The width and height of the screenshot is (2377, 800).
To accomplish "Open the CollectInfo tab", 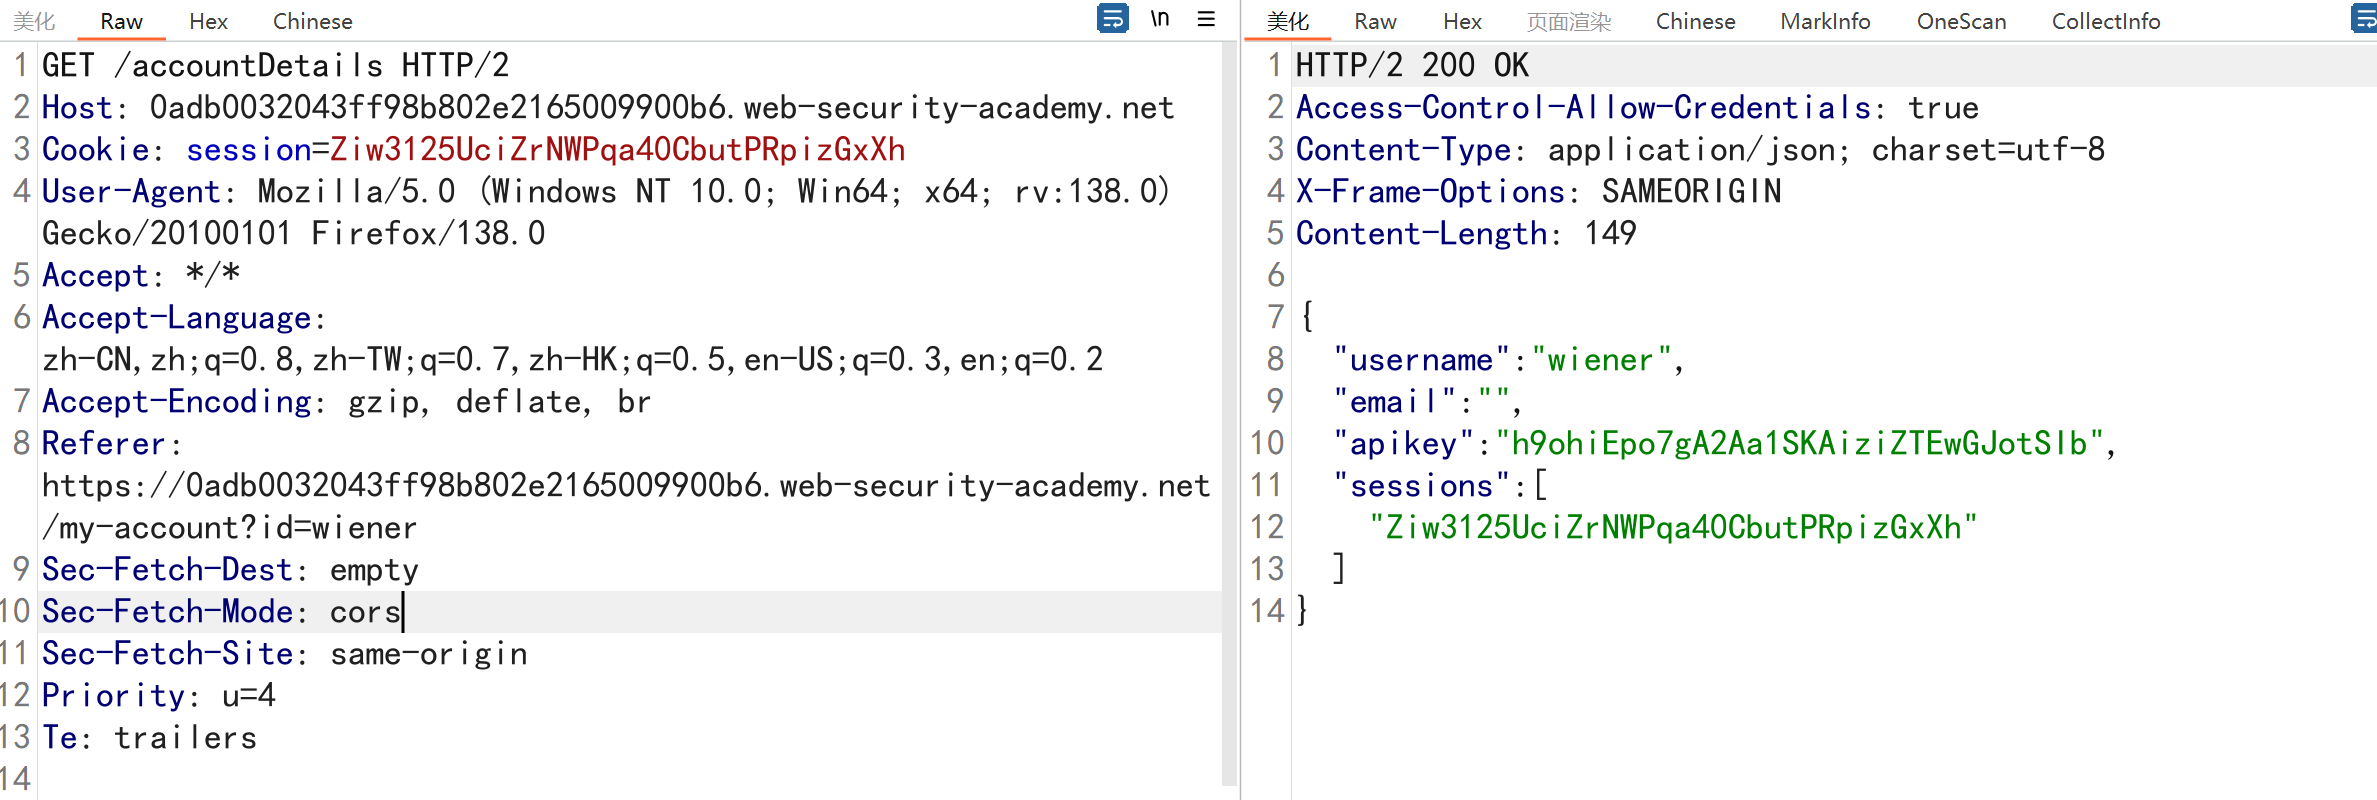I will point(2105,22).
